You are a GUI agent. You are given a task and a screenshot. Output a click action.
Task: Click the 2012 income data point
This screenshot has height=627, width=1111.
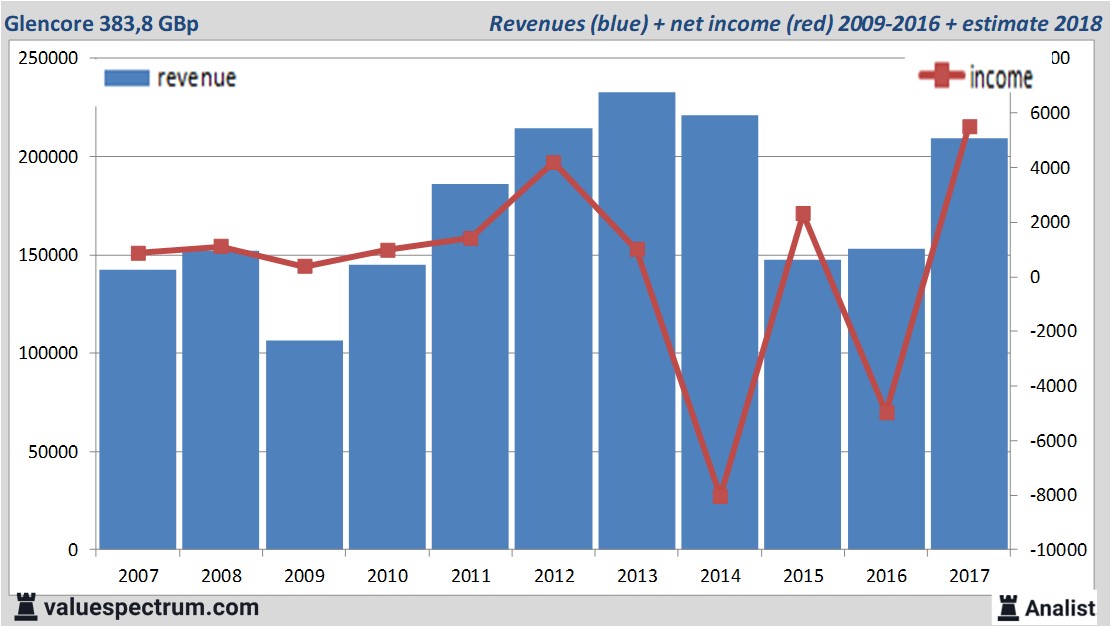[554, 163]
